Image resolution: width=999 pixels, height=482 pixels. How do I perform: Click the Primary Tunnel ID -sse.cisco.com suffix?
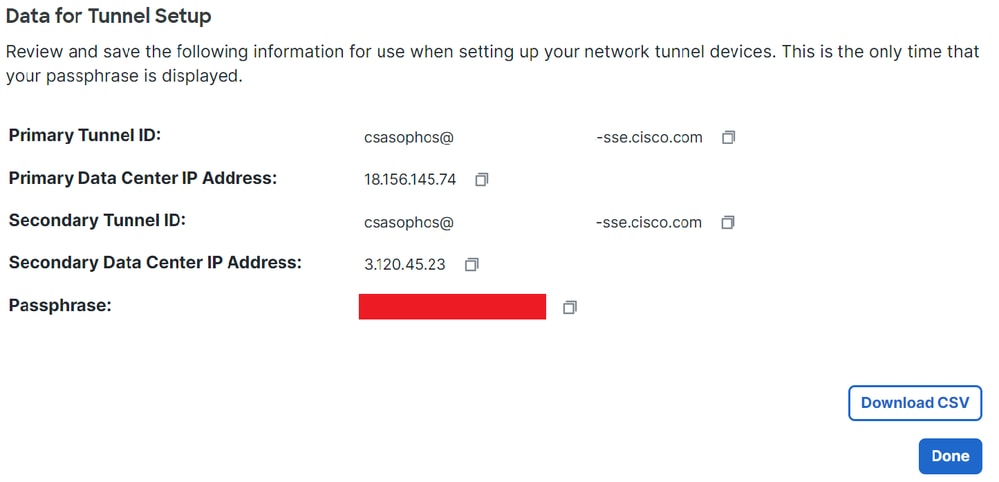[x=649, y=138]
